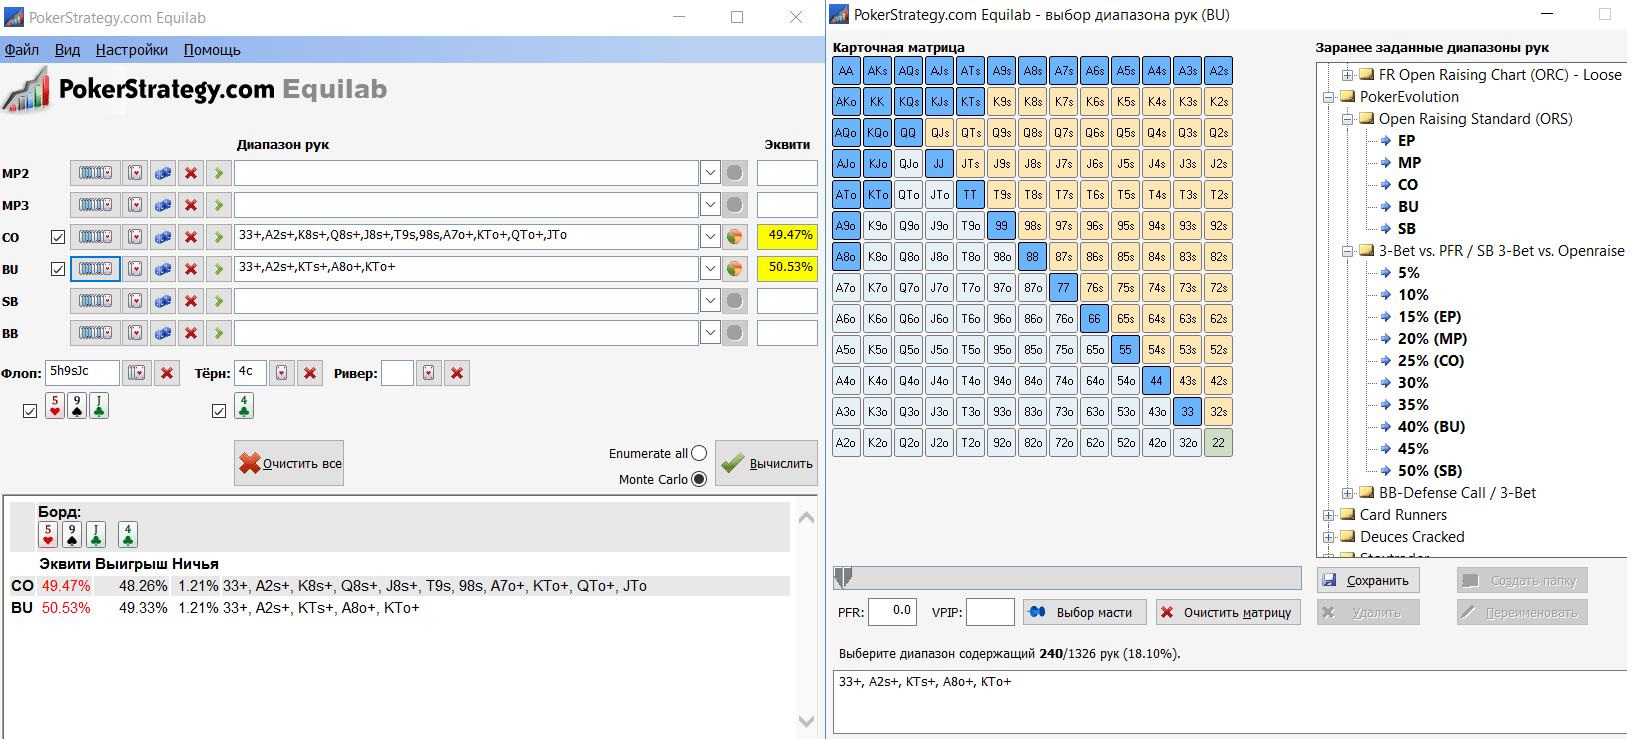Randomize hand with dice in CO row
Image resolution: width=1636 pixels, height=739 pixels.
(163, 237)
